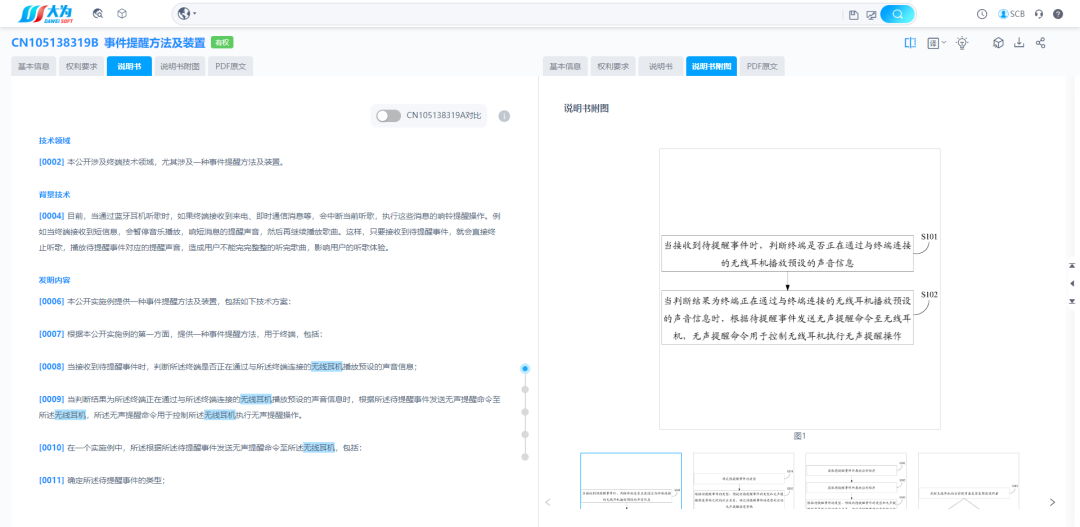Image resolution: width=1080 pixels, height=527 pixels.
Task: Select the third highlight navigation dot
Action: 525,412
